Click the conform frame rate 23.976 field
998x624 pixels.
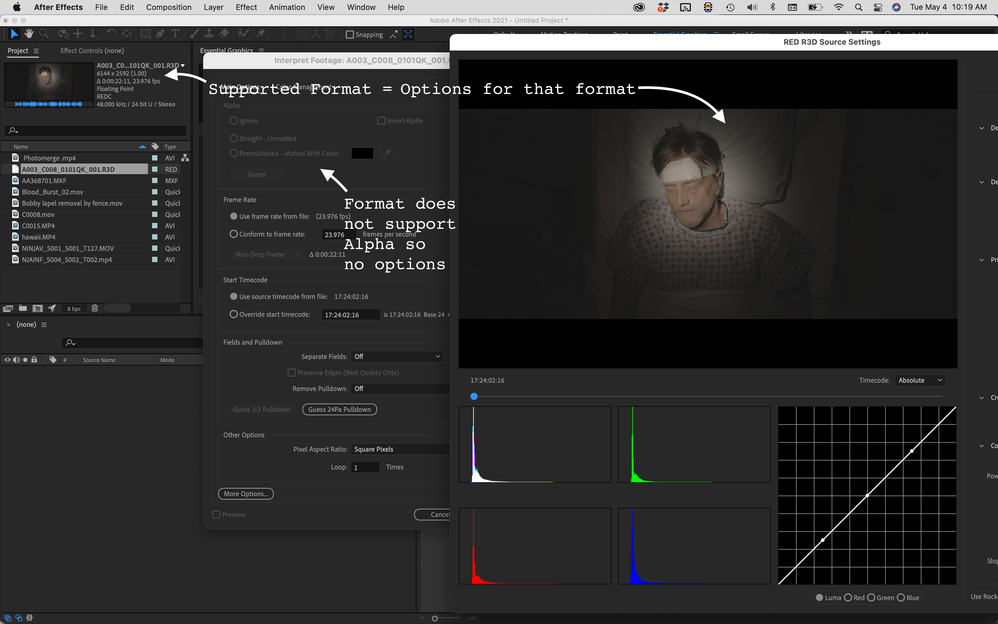click(338, 234)
